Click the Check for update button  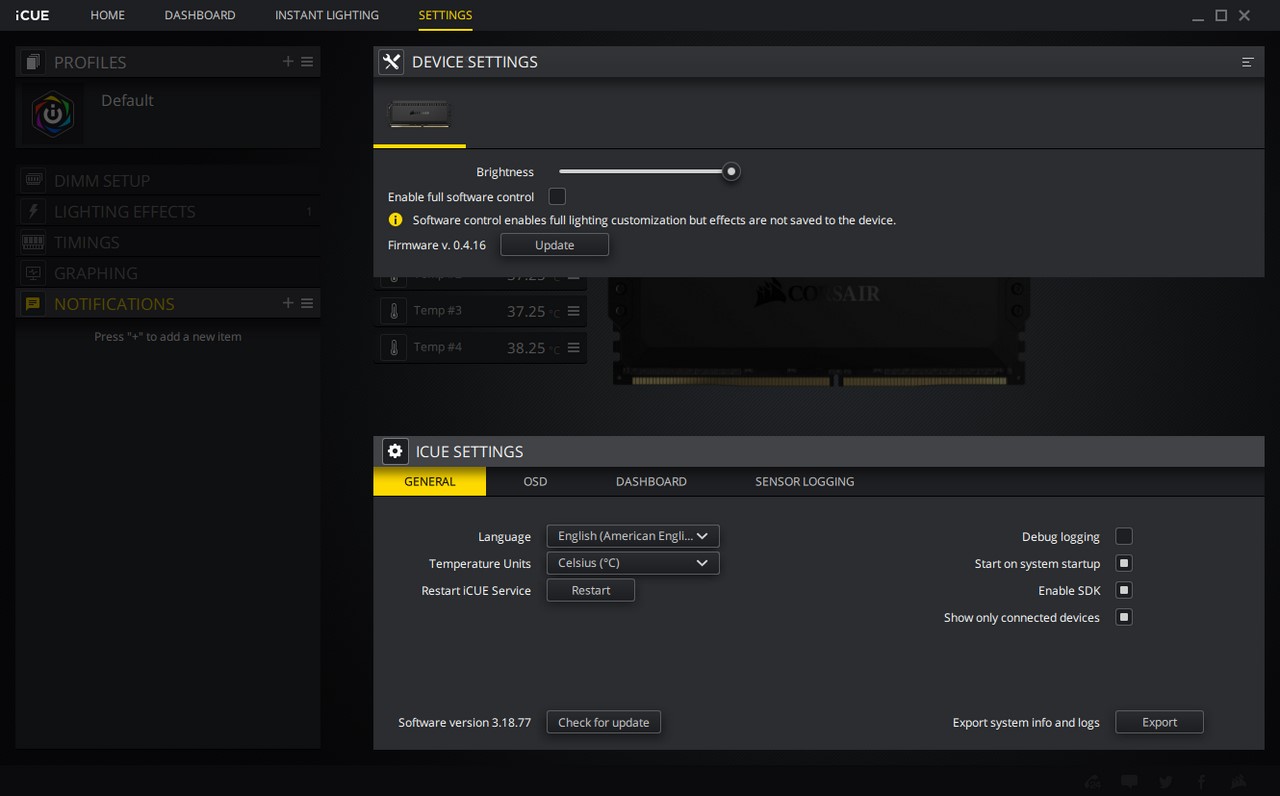tap(604, 722)
